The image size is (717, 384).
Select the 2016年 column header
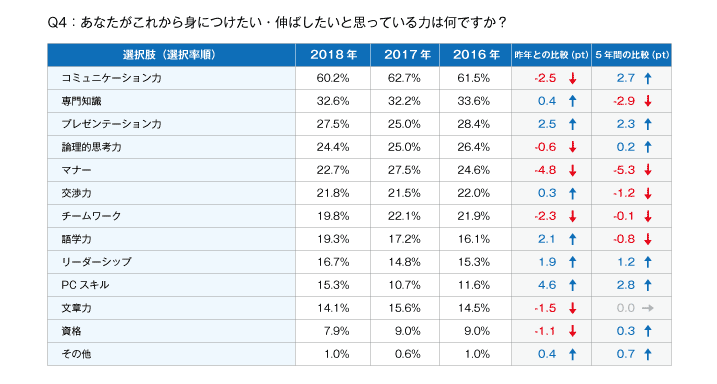(476, 55)
